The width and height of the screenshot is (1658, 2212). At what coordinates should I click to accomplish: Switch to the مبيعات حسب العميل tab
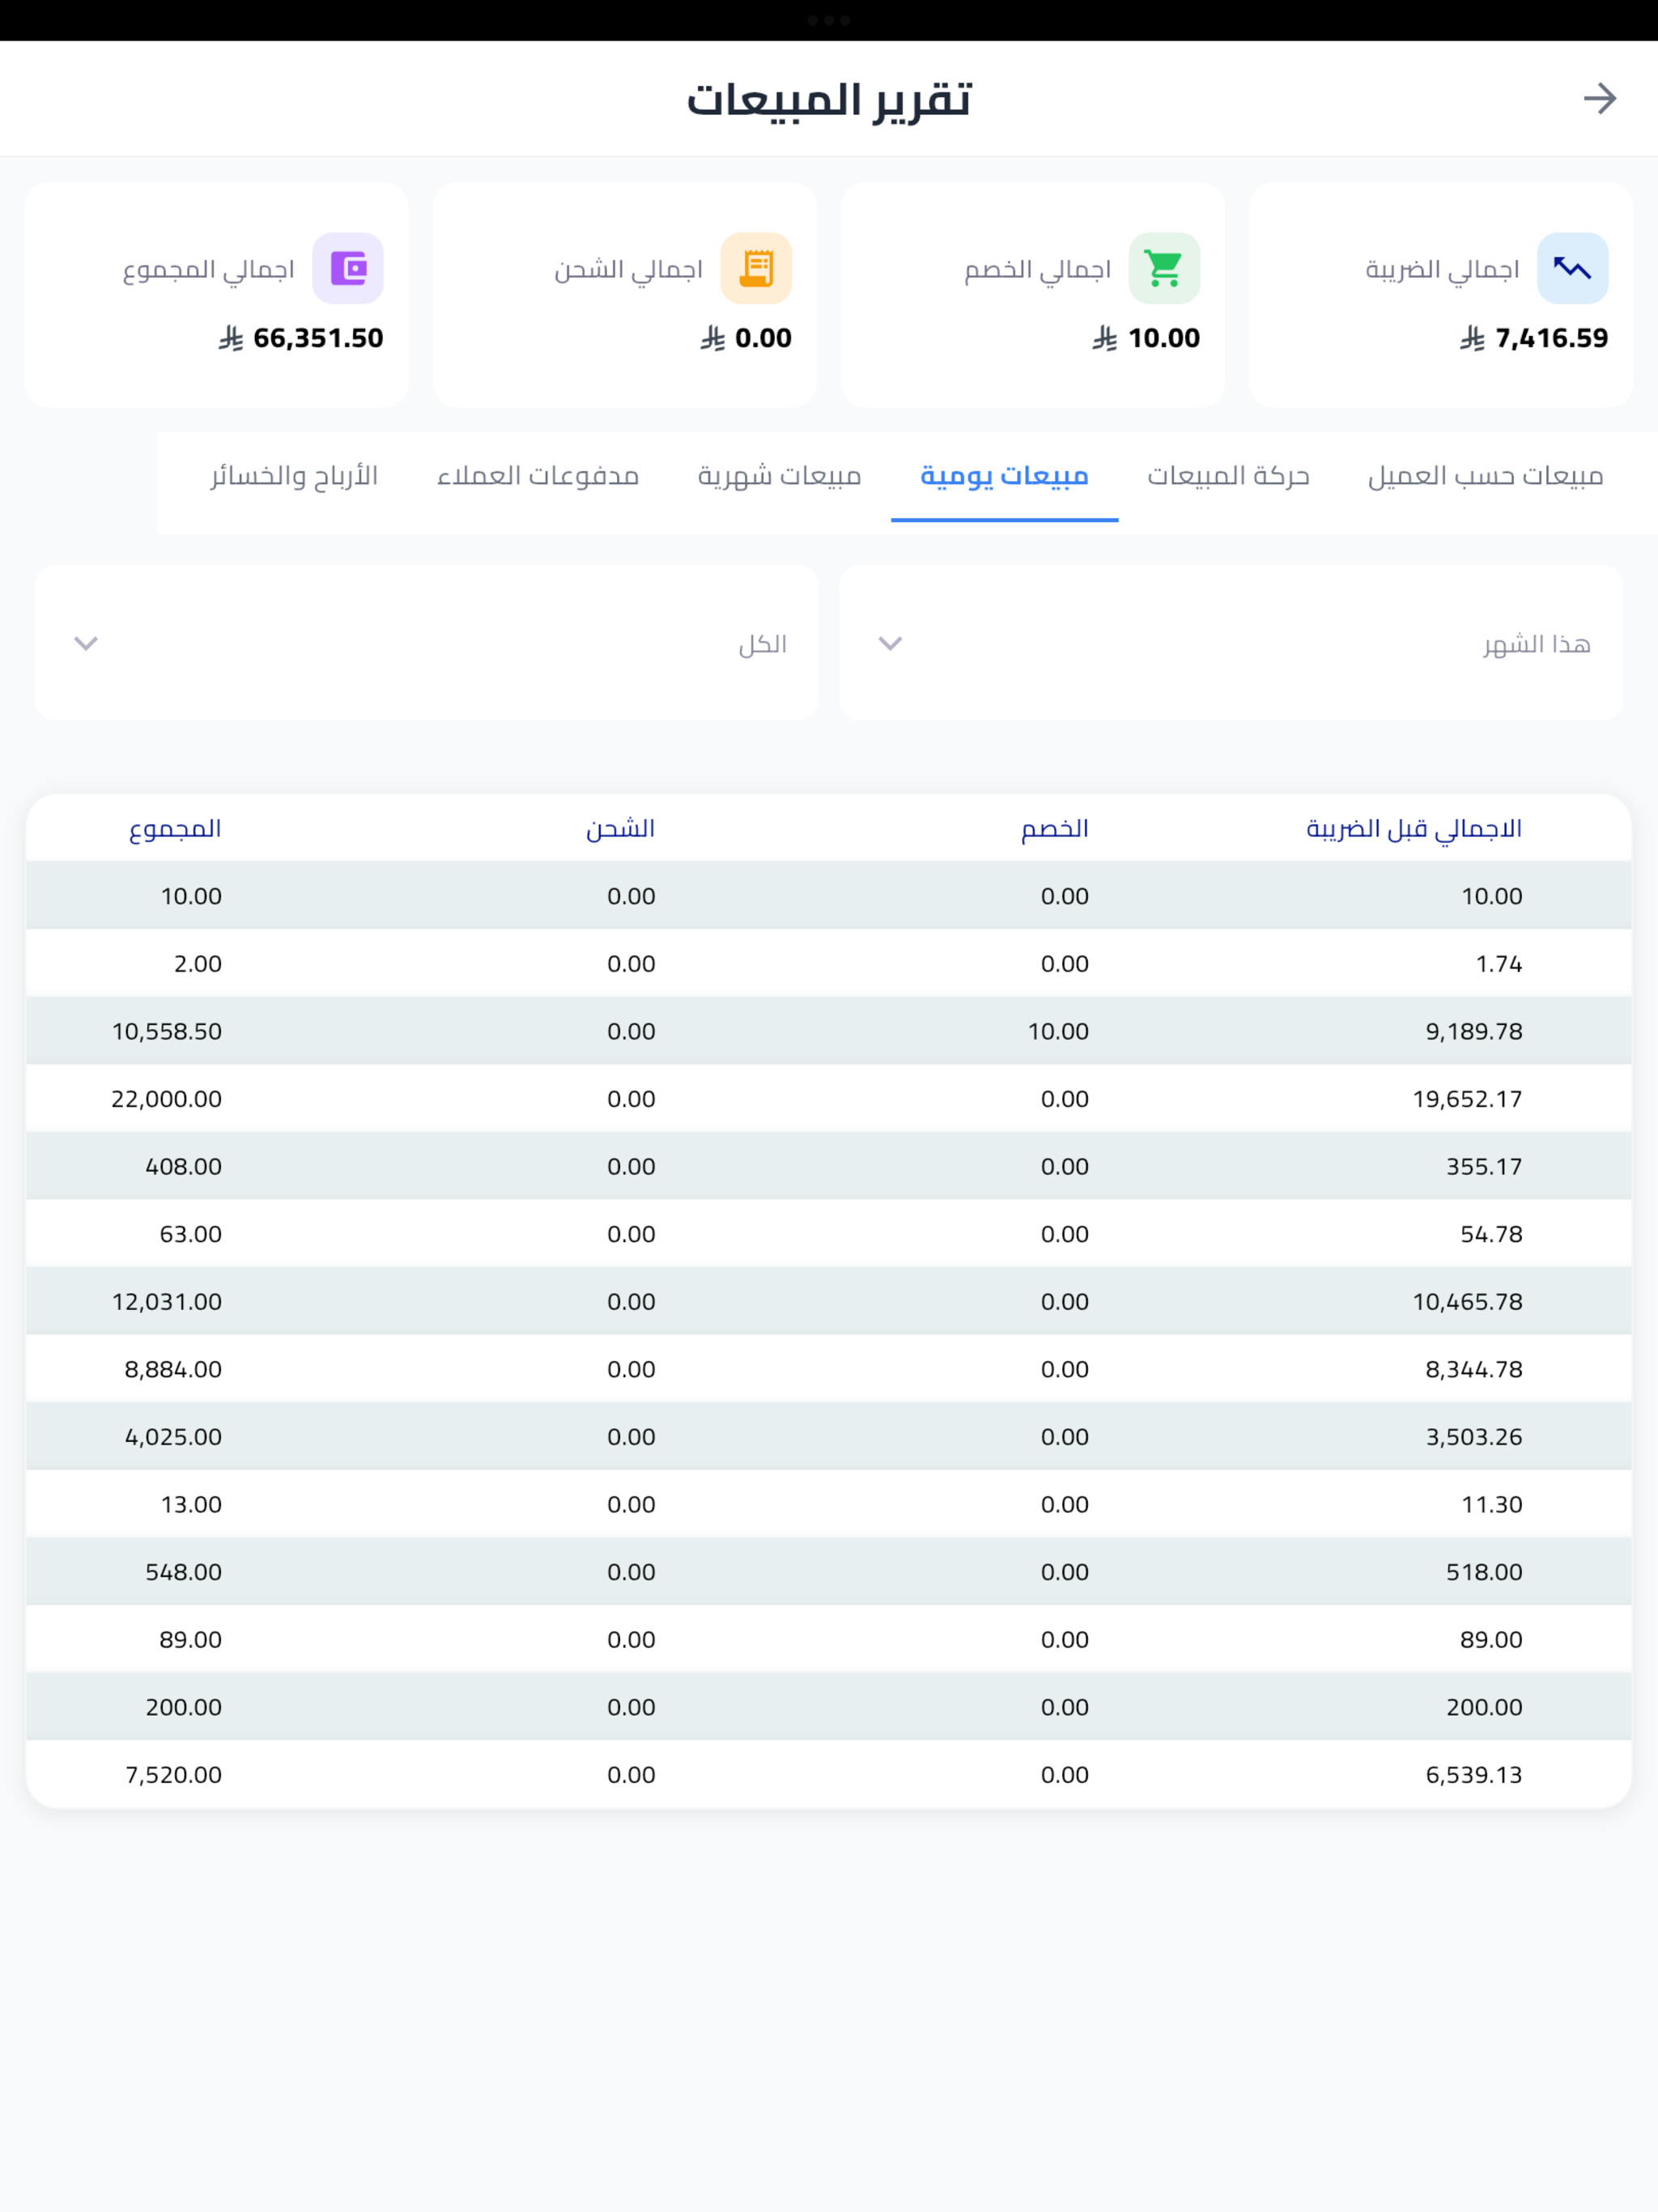pos(1485,476)
